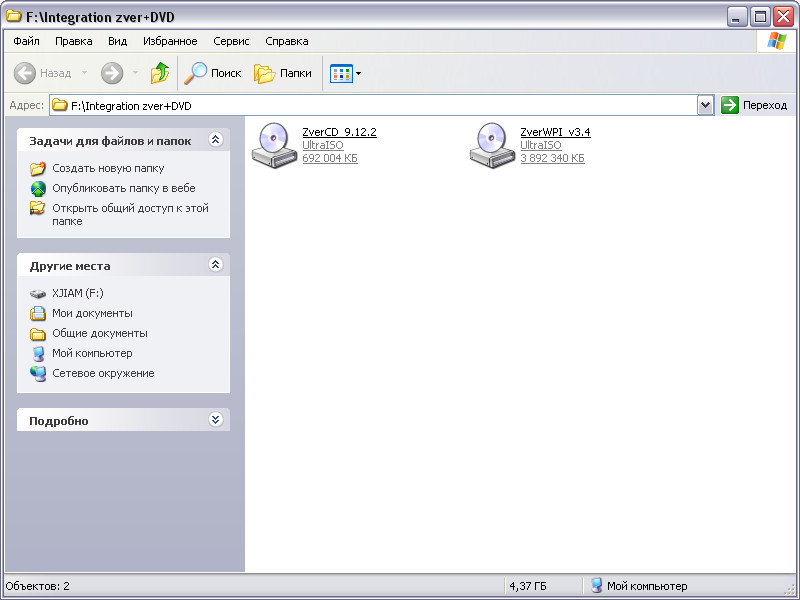This screenshot has width=800, height=600.
Task: Minimize the Explorer window
Action: (736, 17)
